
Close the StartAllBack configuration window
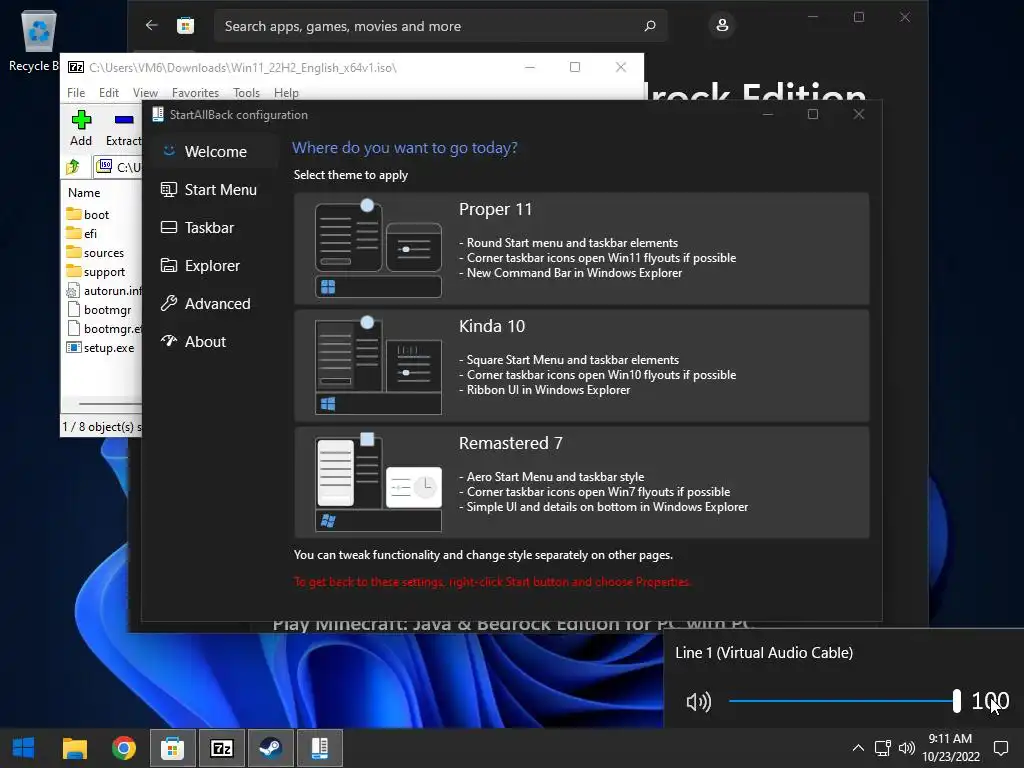click(x=859, y=114)
